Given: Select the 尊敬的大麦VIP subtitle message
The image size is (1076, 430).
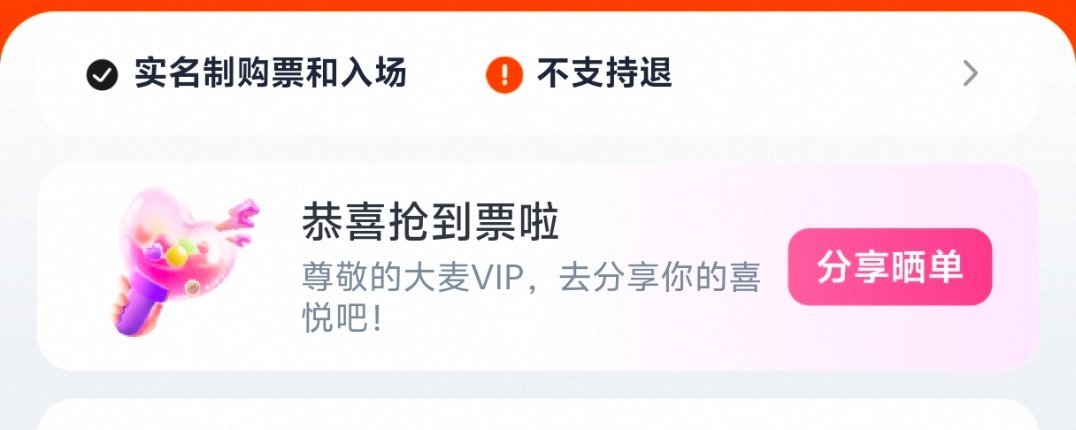Looking at the screenshot, I should pyautogui.click(x=532, y=280).
